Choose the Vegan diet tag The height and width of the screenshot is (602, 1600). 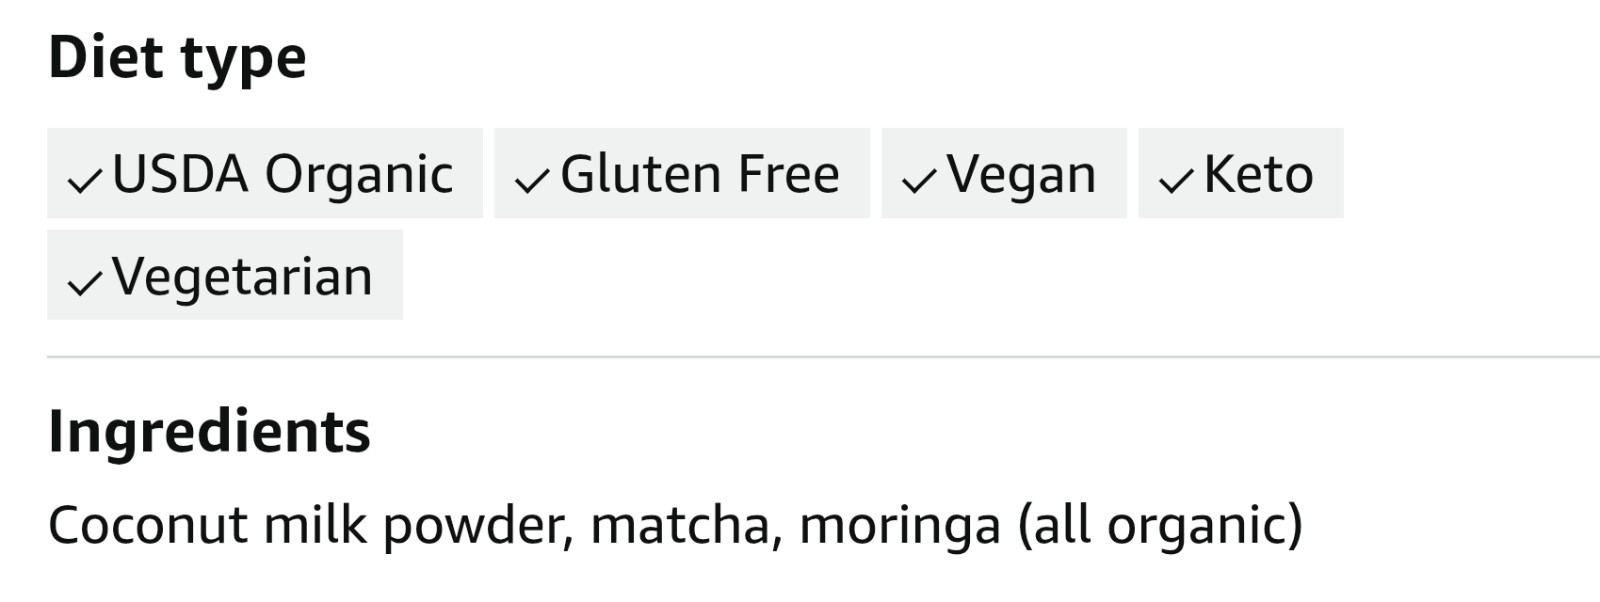pos(1004,173)
